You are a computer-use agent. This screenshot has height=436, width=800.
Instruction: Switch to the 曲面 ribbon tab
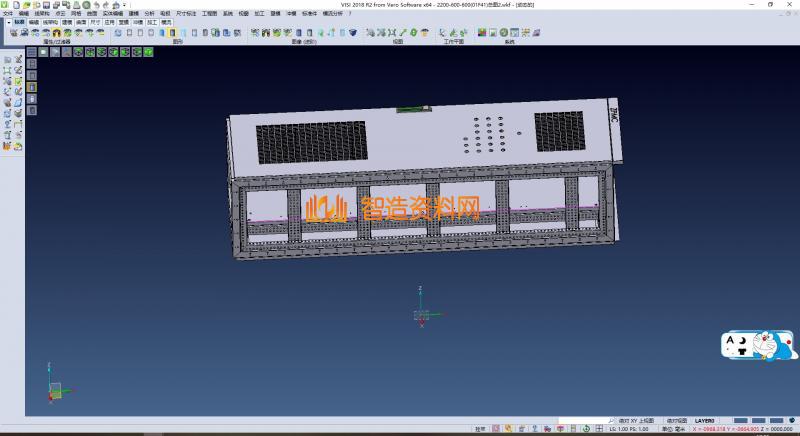pos(80,21)
